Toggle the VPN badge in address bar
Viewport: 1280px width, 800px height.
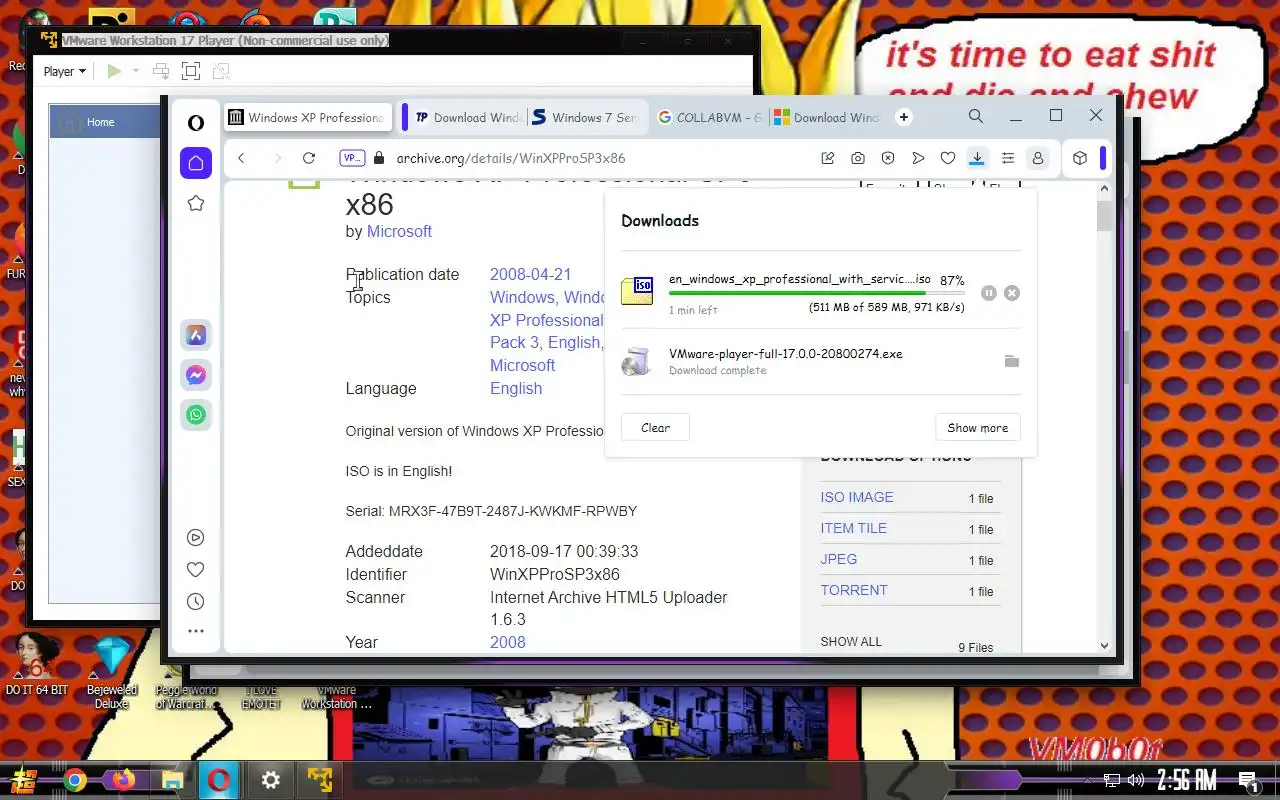coord(352,158)
